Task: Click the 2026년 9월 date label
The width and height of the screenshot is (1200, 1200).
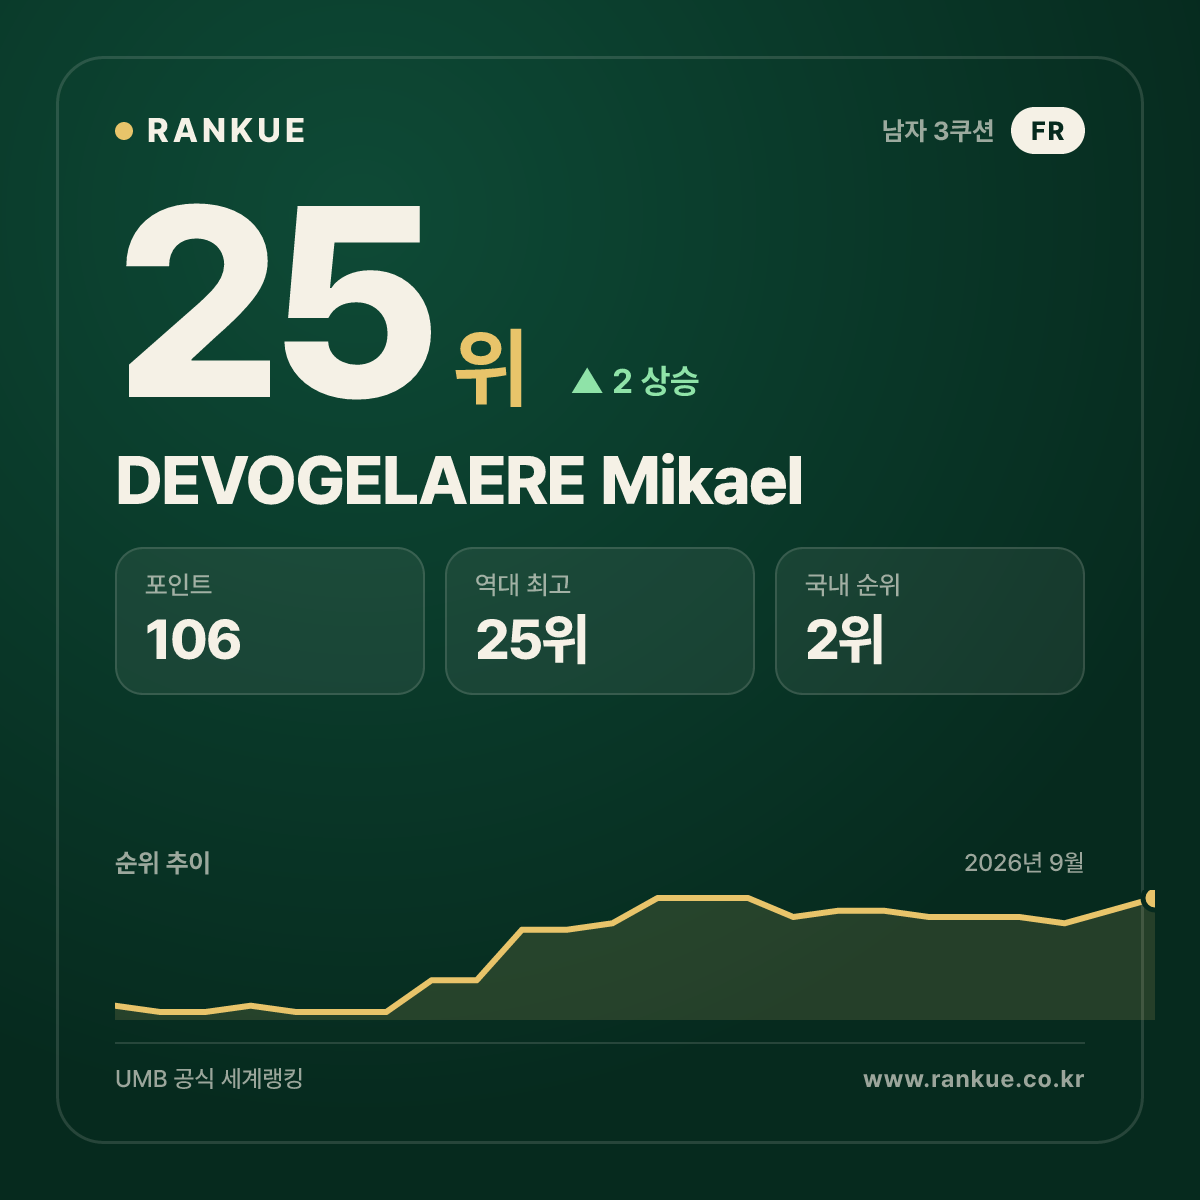Action: 1024,863
